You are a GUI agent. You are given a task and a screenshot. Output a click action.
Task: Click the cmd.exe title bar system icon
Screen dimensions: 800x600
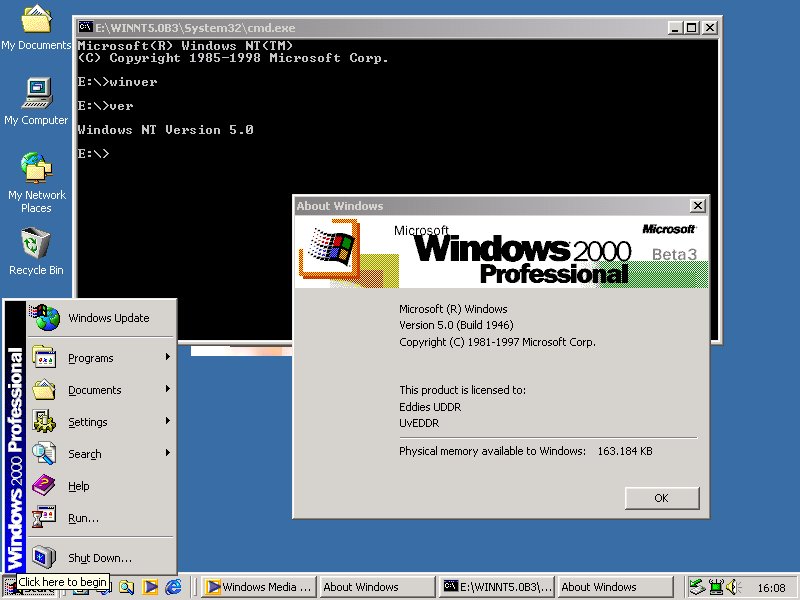click(86, 28)
